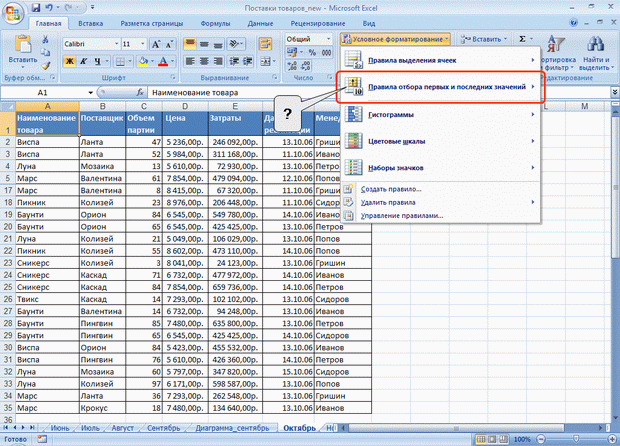Click the Office button

coord(13,14)
